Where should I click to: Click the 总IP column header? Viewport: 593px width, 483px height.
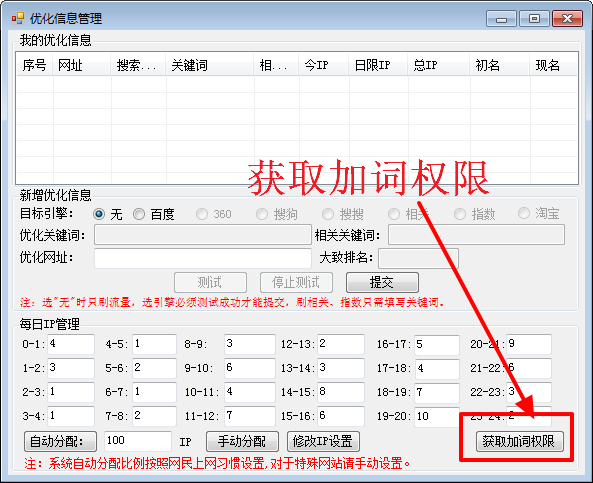[438, 65]
